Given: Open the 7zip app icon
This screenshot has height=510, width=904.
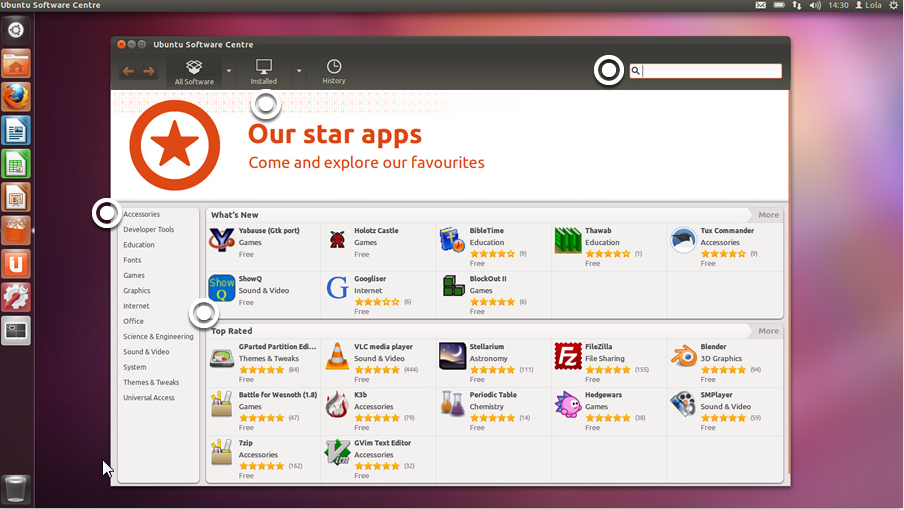Looking at the screenshot, I should tap(221, 452).
